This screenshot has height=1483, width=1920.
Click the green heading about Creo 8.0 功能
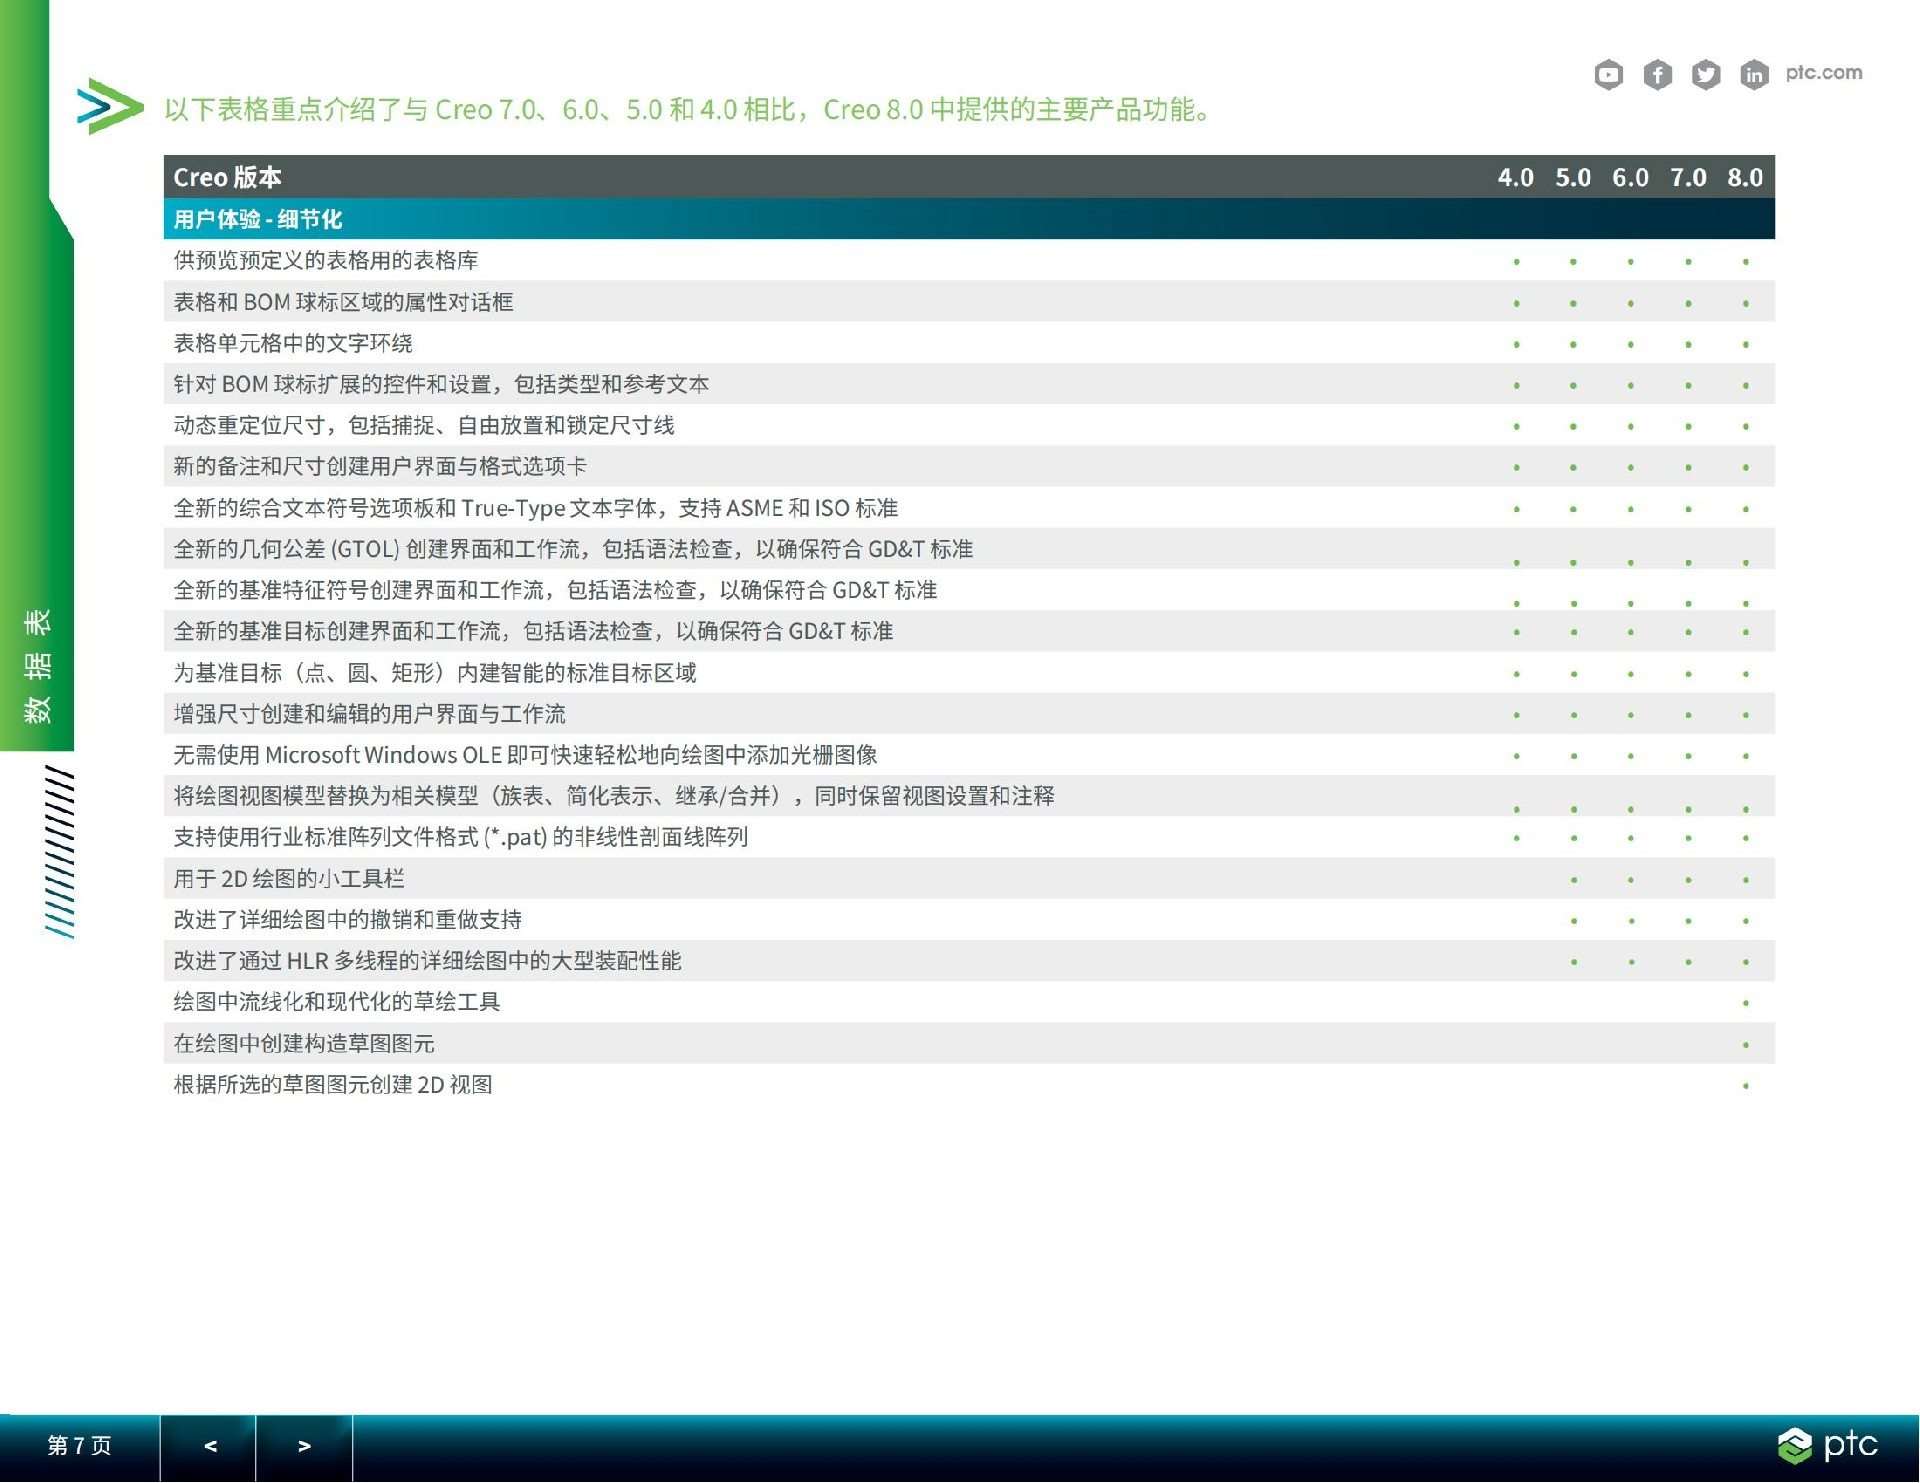coord(689,109)
